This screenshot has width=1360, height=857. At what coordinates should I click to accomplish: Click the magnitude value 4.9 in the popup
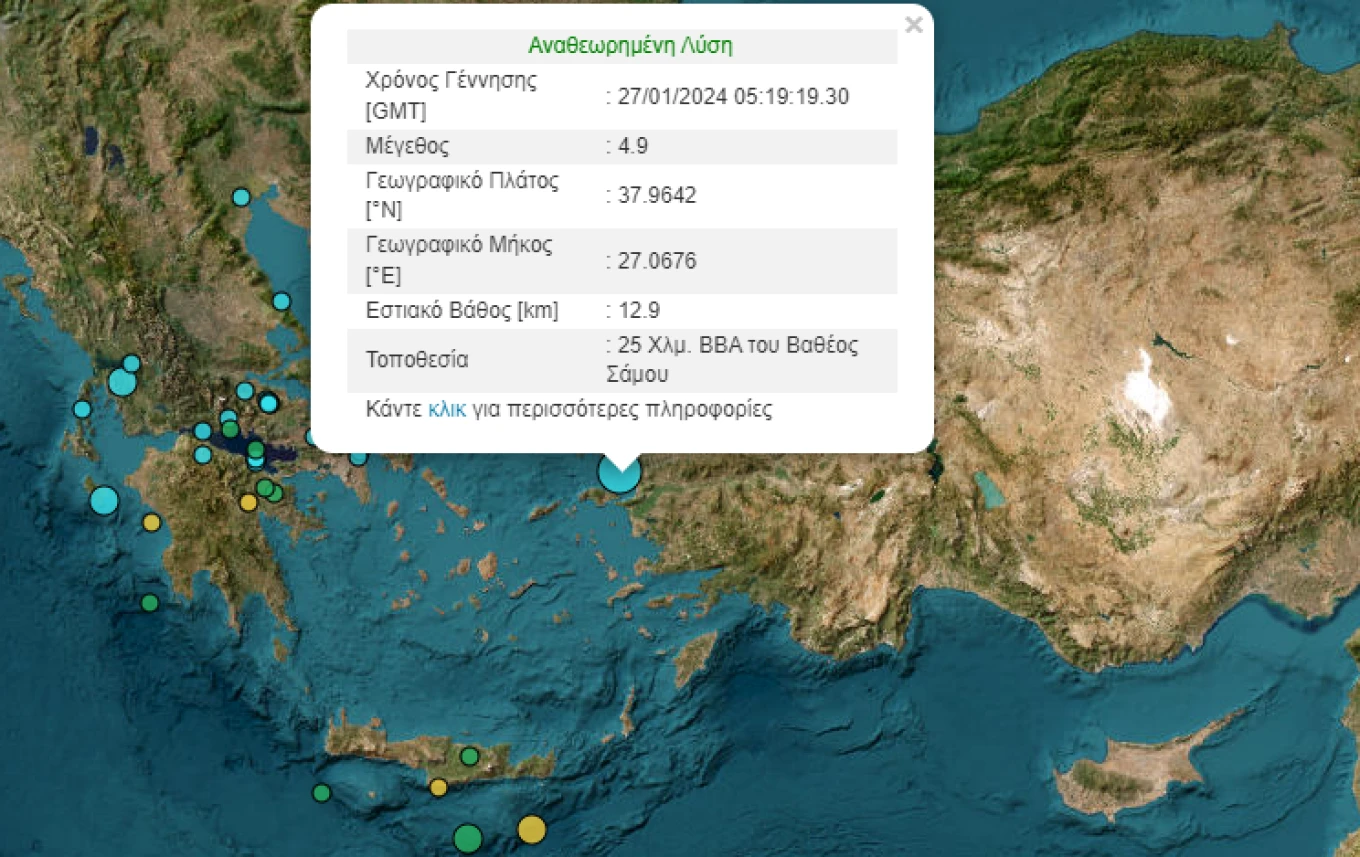click(632, 146)
